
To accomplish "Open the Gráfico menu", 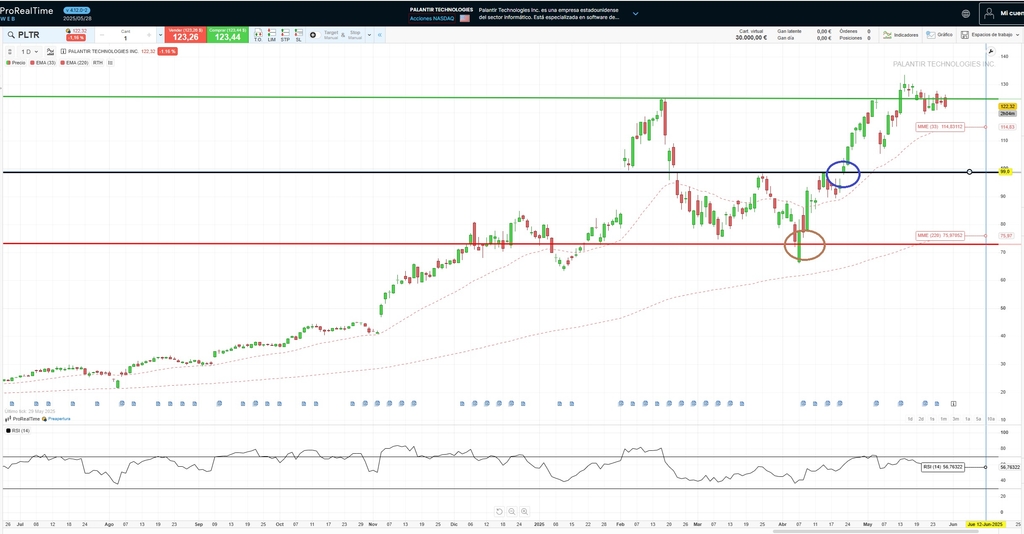I will (x=940, y=35).
